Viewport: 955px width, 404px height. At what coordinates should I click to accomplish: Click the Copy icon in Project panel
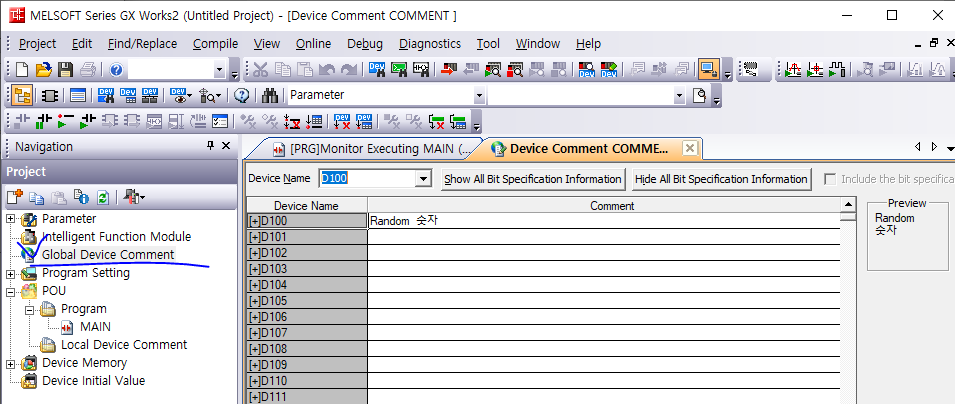click(37, 197)
